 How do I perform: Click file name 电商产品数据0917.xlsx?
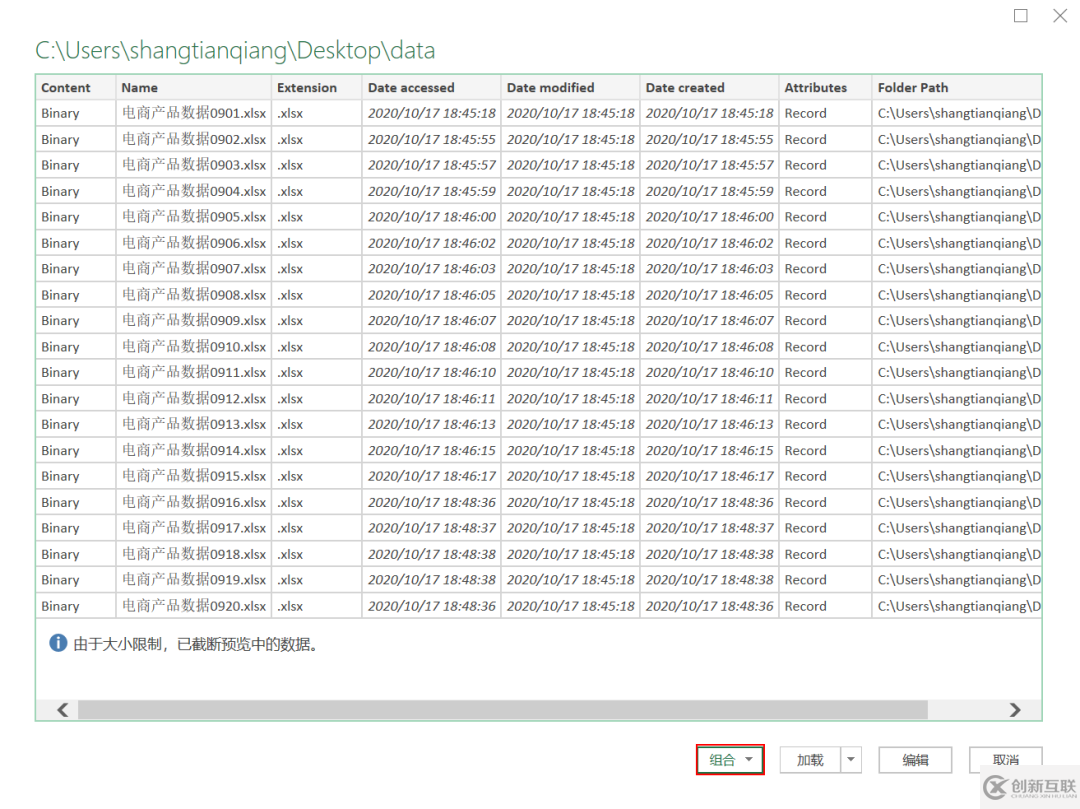click(x=194, y=528)
